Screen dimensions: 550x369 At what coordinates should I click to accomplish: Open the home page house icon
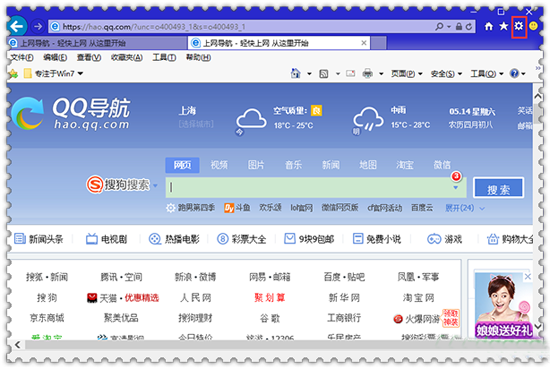point(489,26)
